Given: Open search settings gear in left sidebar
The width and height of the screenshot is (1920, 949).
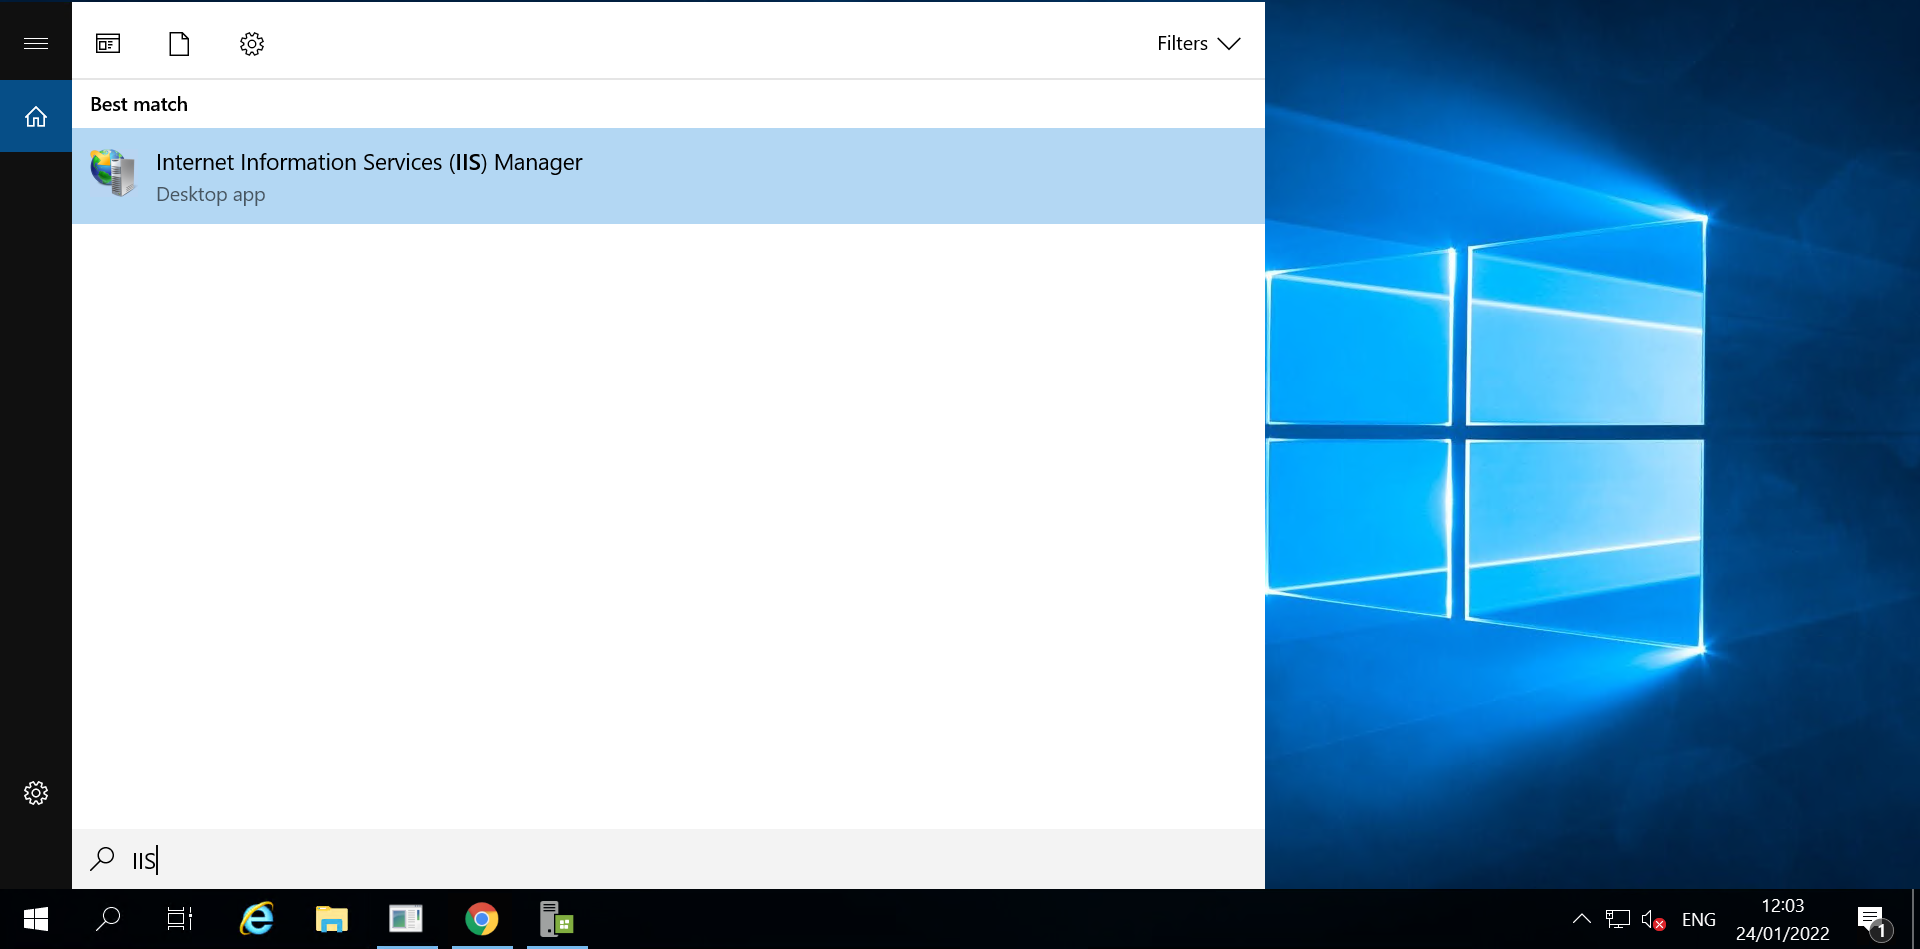Looking at the screenshot, I should 36,793.
